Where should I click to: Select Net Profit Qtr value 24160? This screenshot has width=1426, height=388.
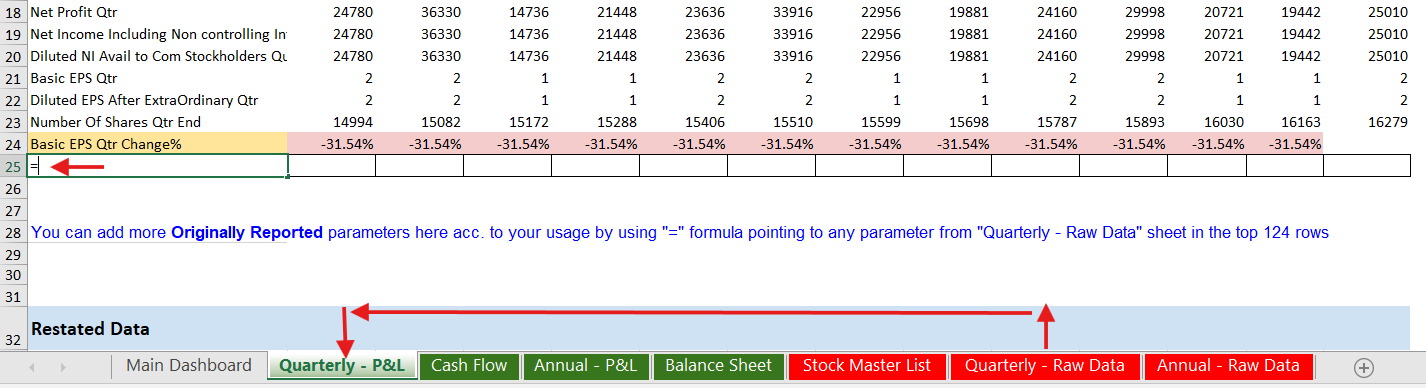point(1036,14)
